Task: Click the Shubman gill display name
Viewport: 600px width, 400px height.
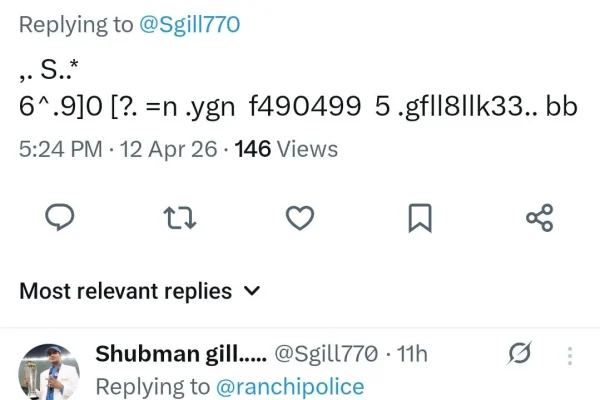Action: [181, 354]
